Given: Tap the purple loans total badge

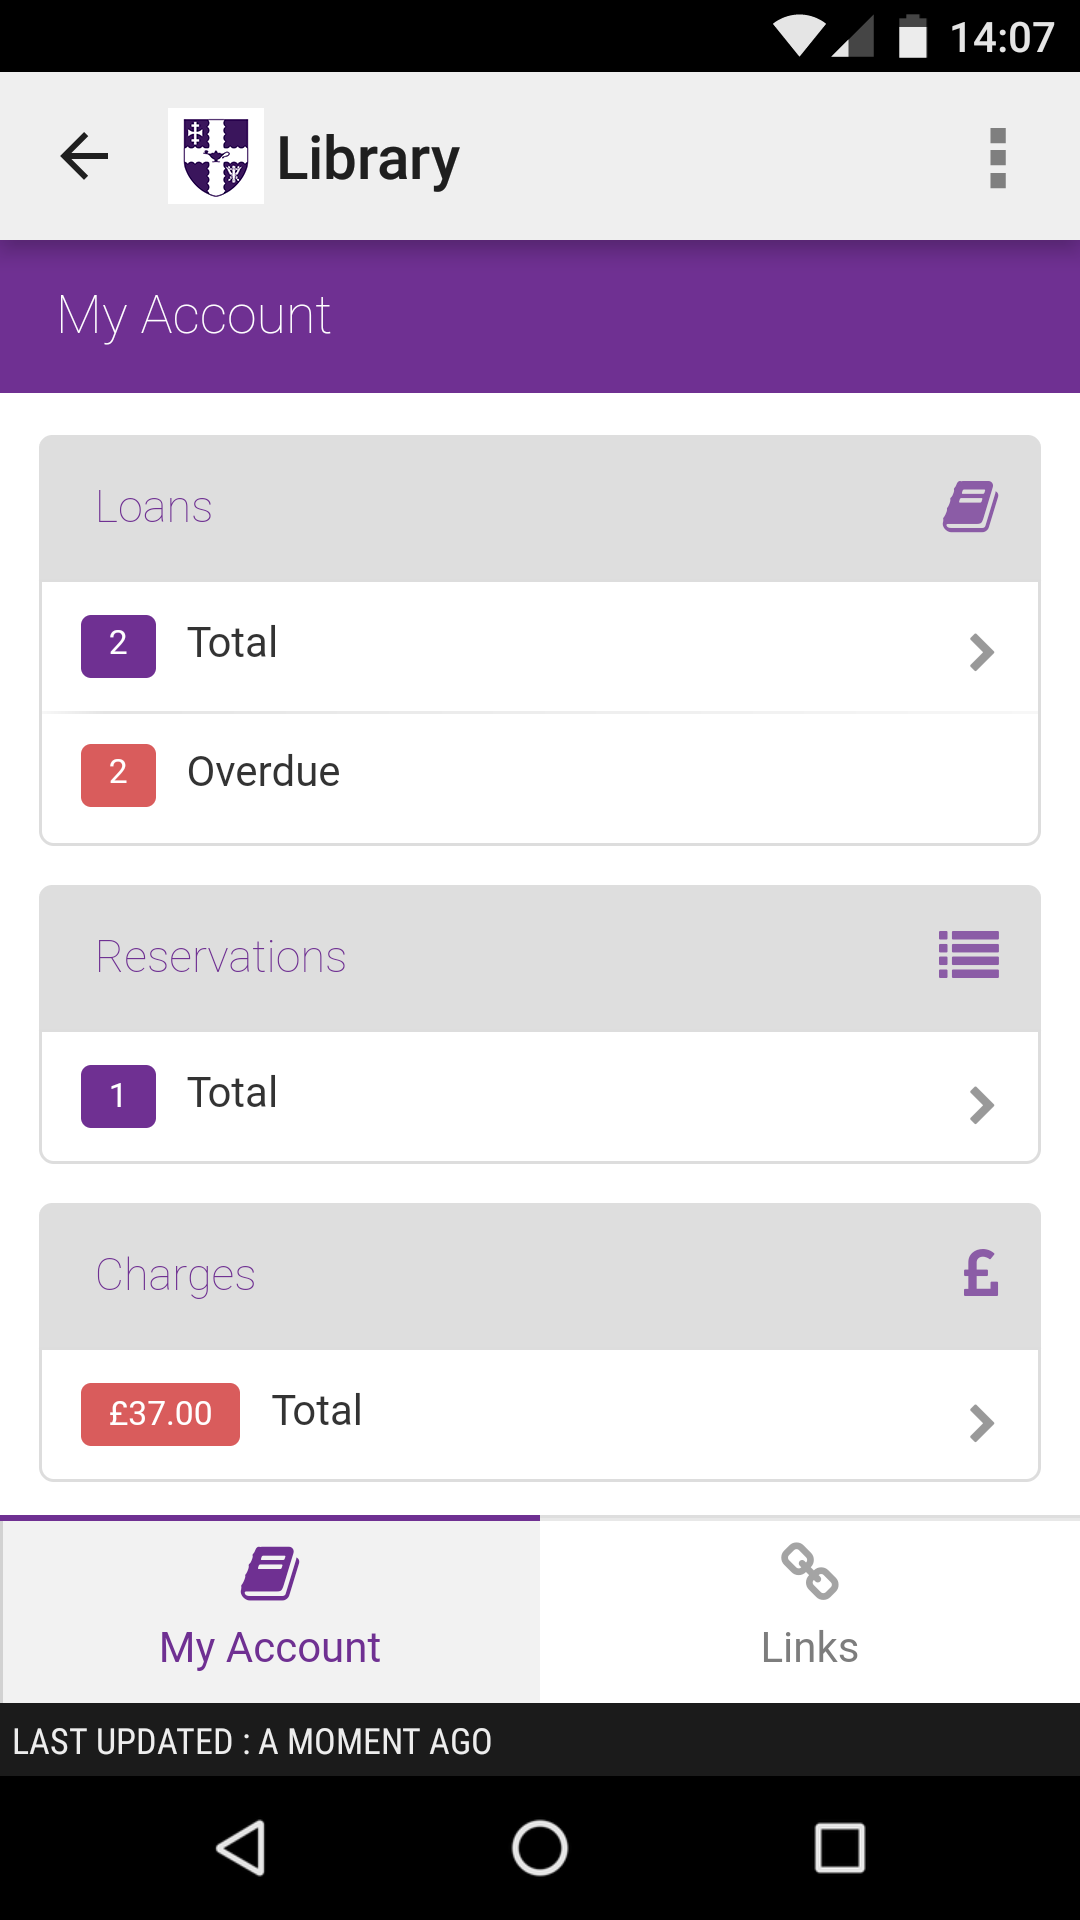Looking at the screenshot, I should [x=118, y=646].
